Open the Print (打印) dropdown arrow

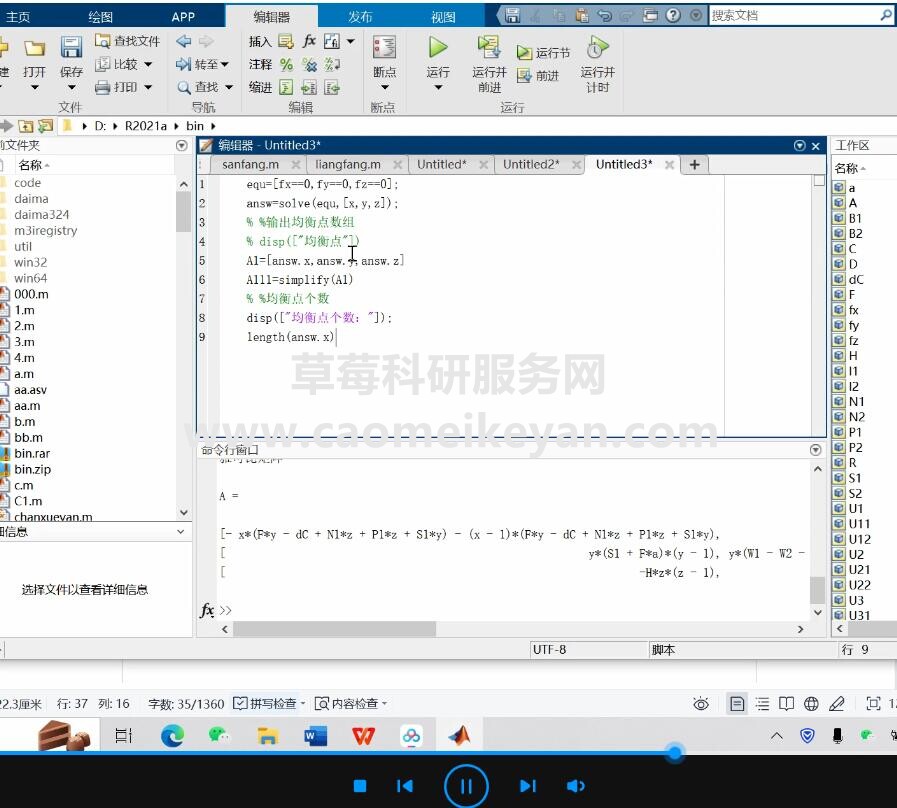(148, 87)
